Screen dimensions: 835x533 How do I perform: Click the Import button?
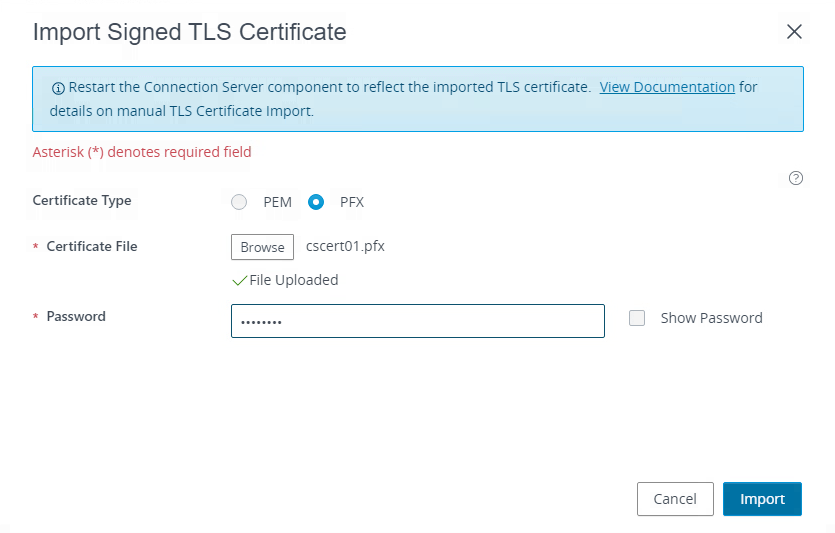coord(762,499)
